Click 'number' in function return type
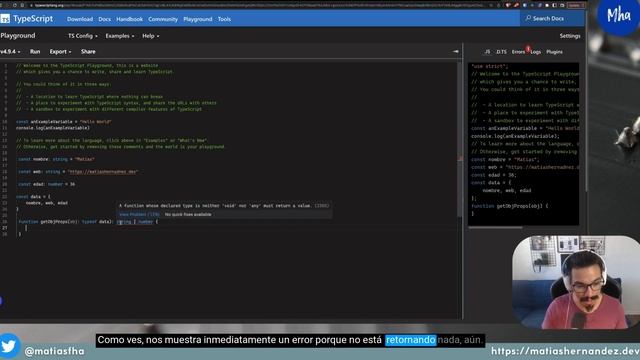 coord(145,222)
